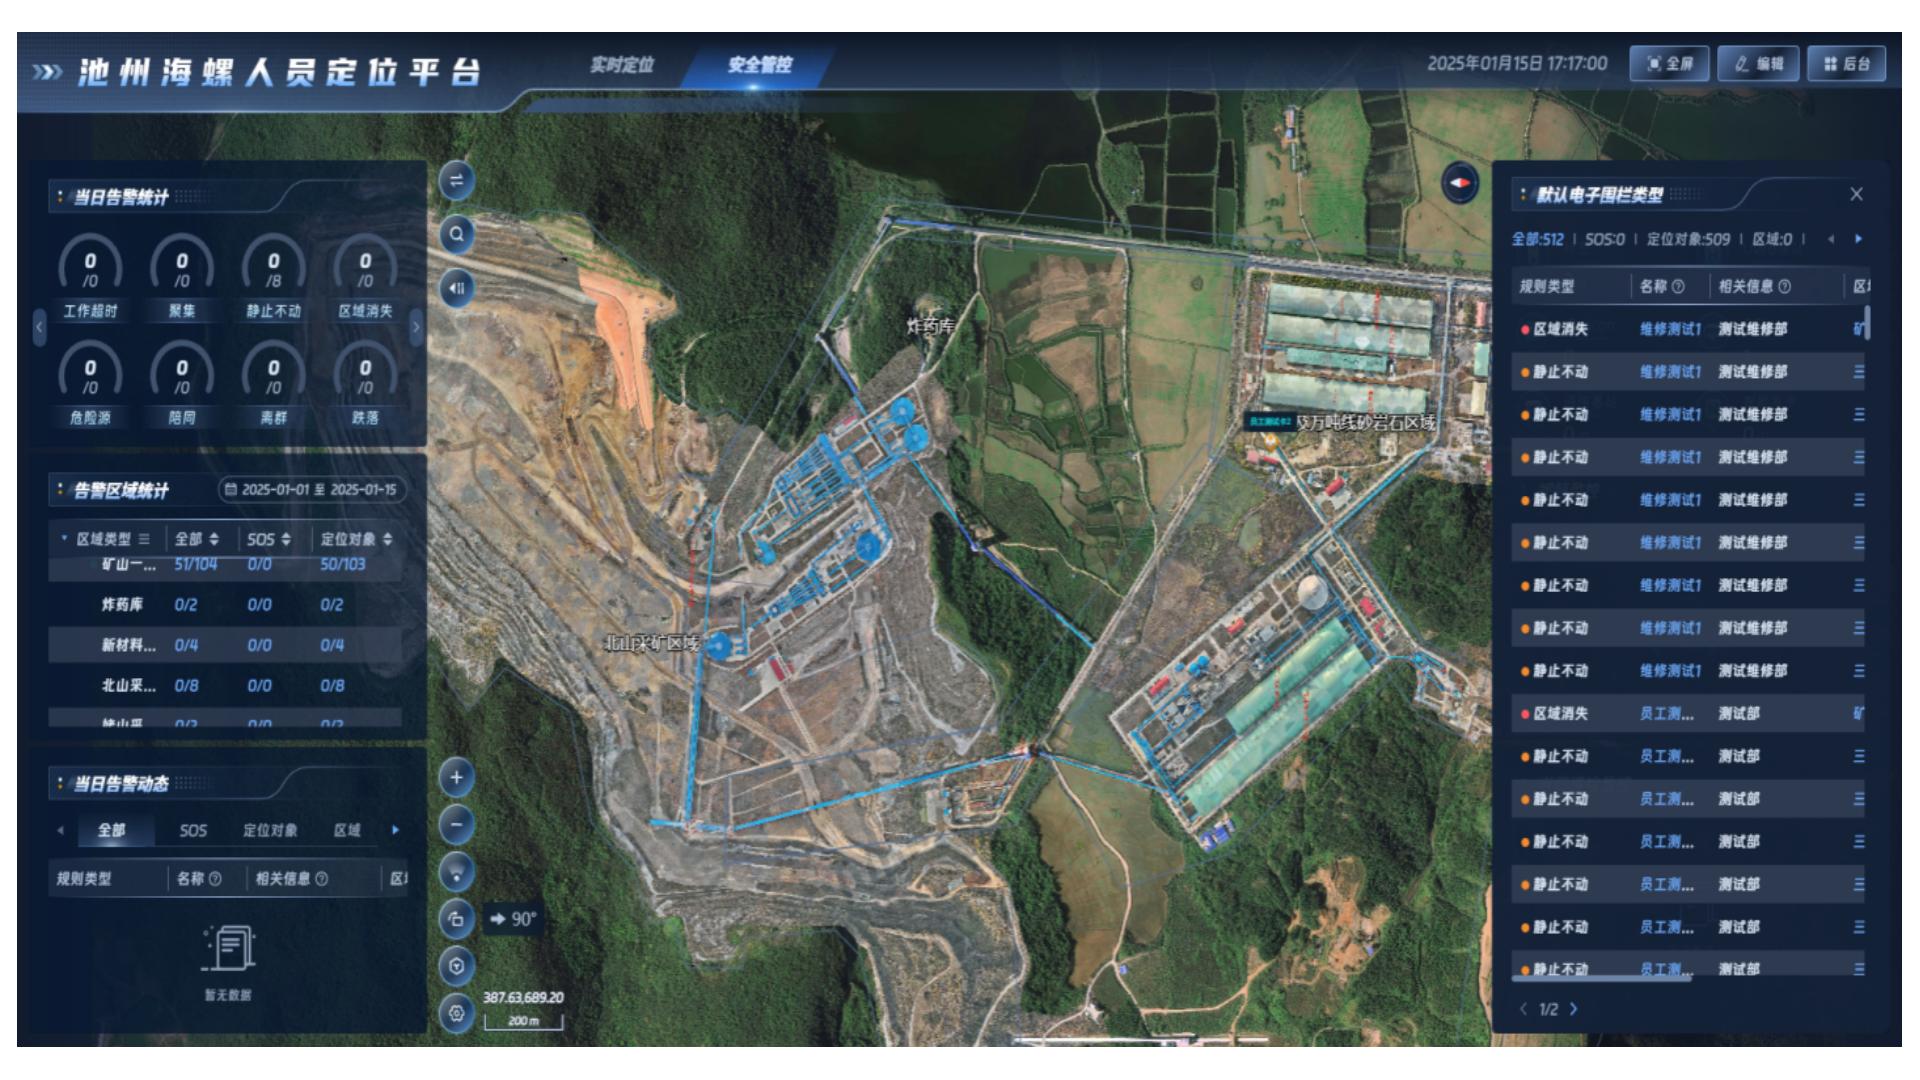Switch to the 实时定位 tab

(621, 65)
